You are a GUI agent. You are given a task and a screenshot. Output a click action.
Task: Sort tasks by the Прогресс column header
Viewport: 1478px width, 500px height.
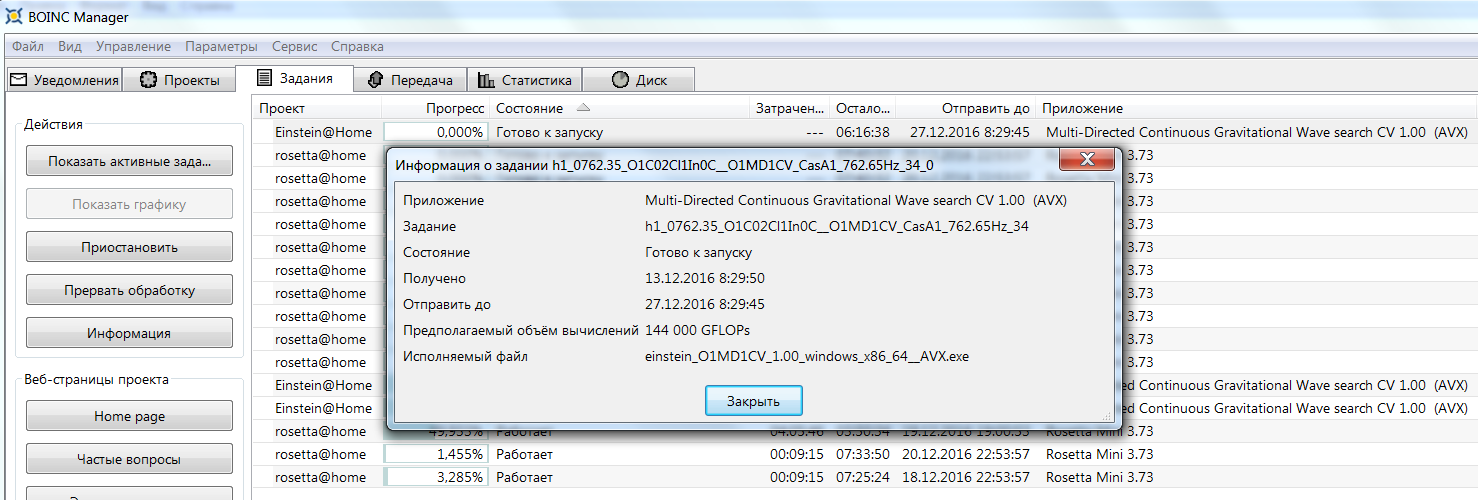pos(436,108)
